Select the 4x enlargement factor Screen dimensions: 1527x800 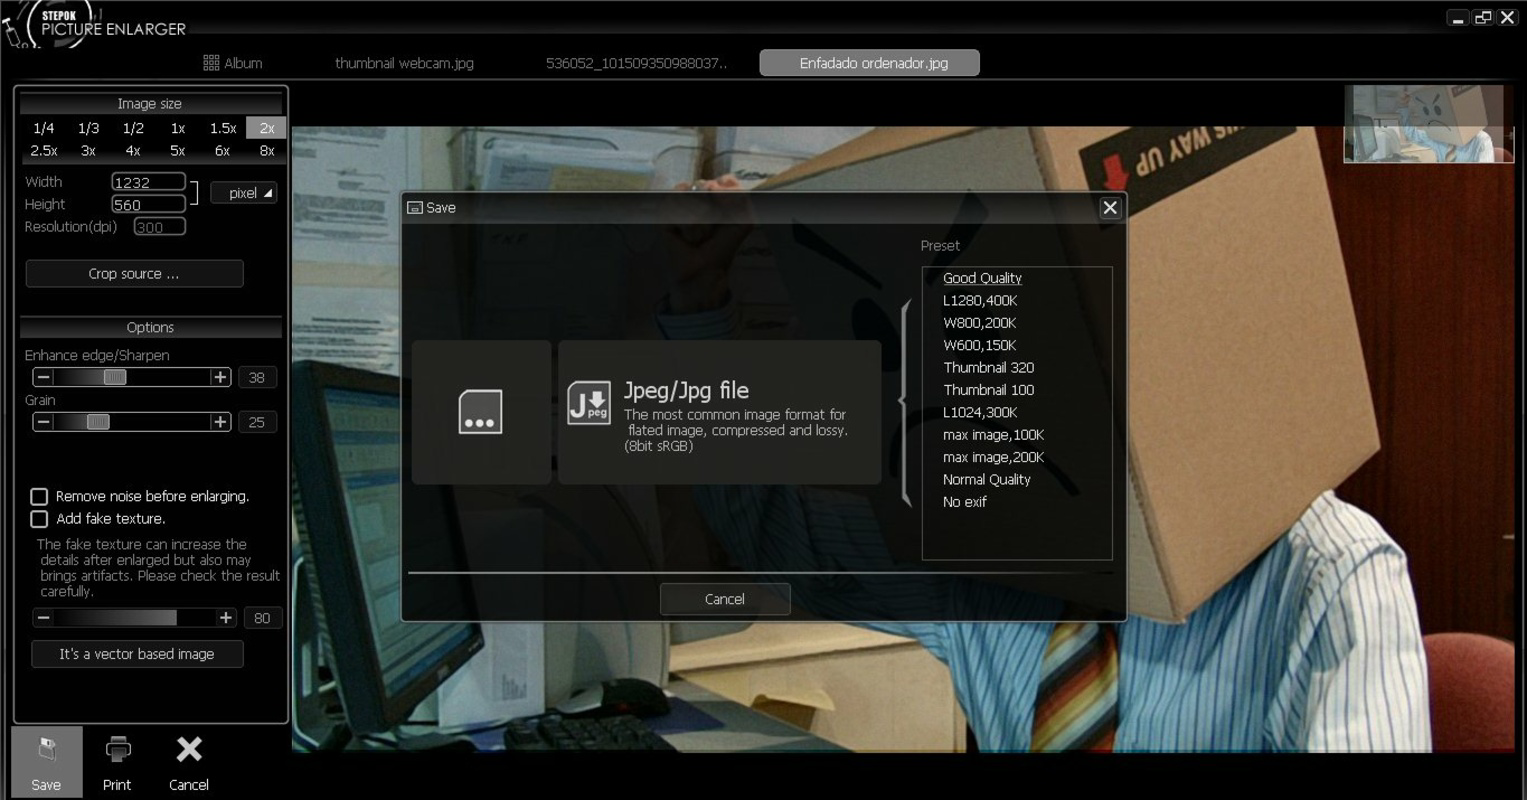(x=132, y=150)
